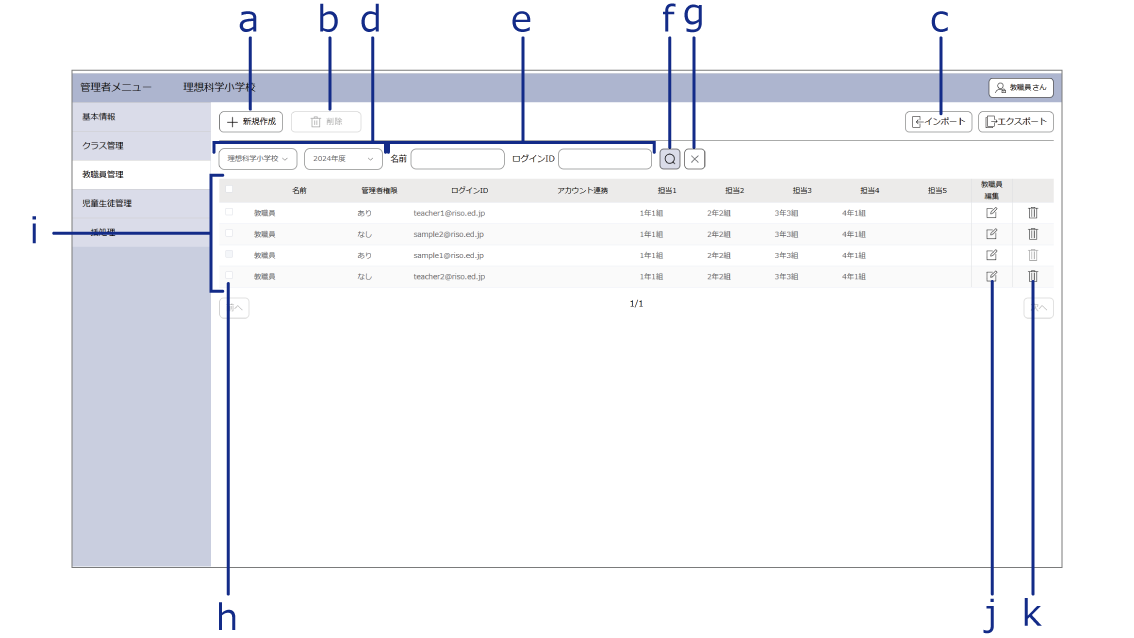The image size is (1134, 638).
Task: Focus the ログインID search field
Action: pos(605,159)
